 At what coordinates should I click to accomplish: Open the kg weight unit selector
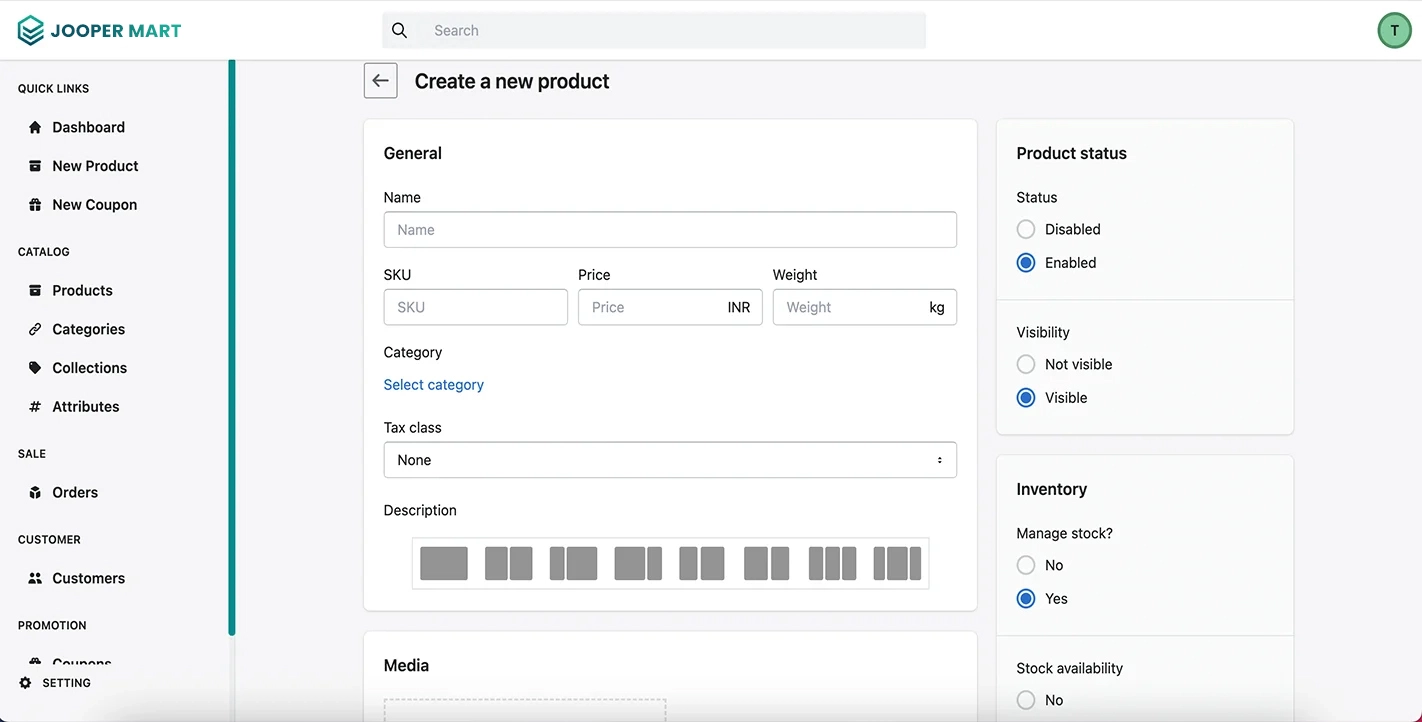click(936, 307)
